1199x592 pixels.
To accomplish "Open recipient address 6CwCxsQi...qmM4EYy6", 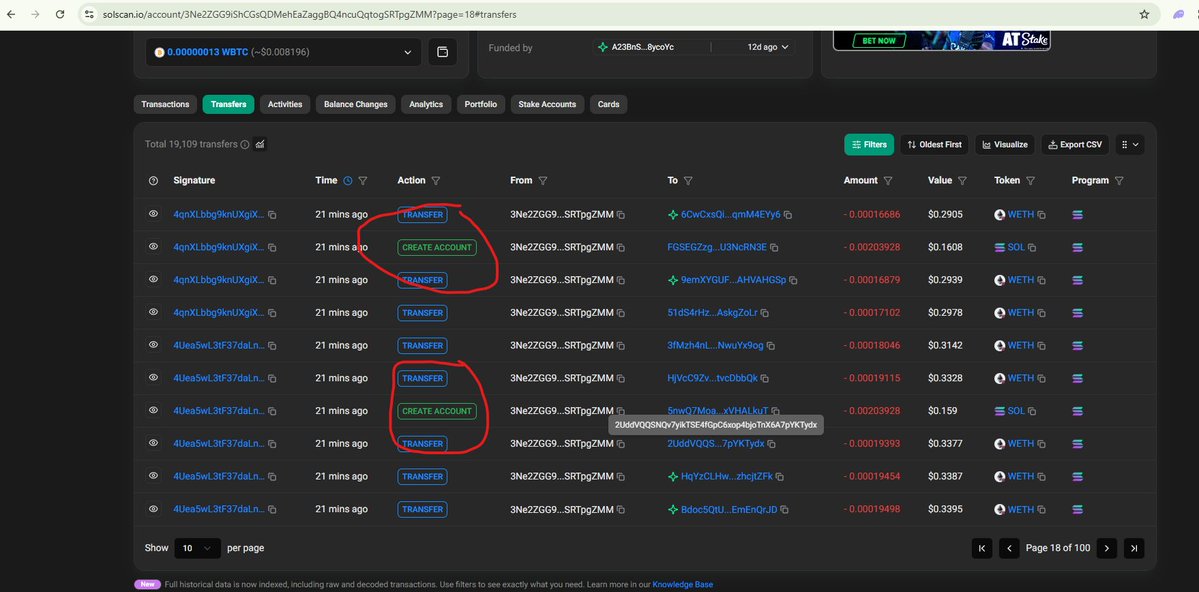I will point(730,215).
